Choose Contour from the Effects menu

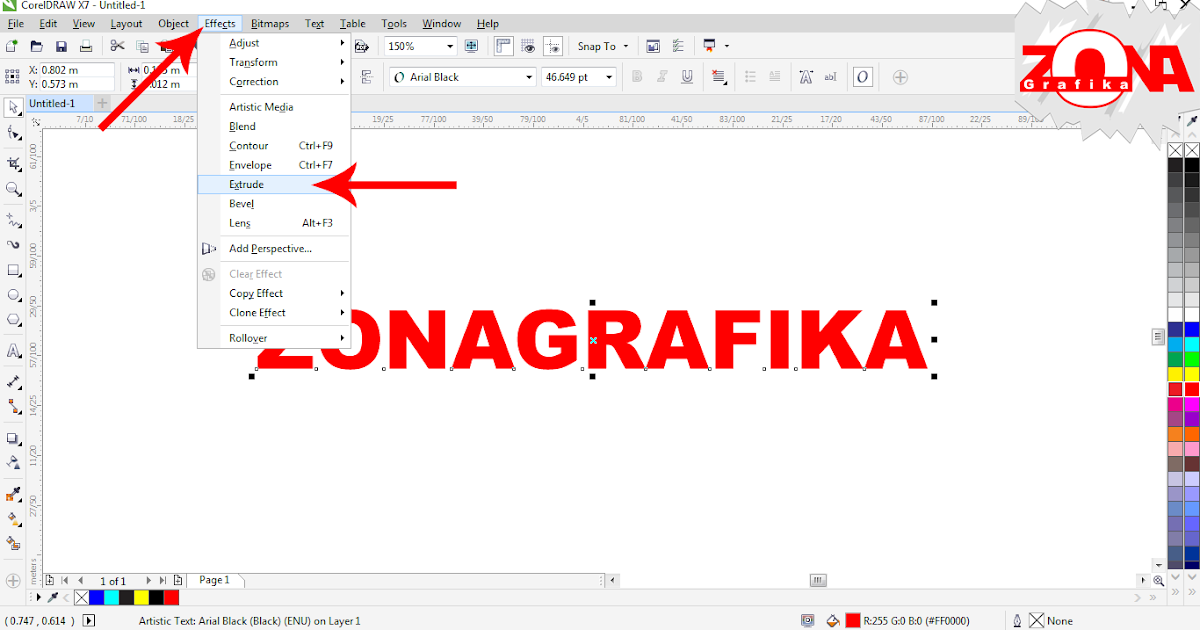tap(274, 145)
